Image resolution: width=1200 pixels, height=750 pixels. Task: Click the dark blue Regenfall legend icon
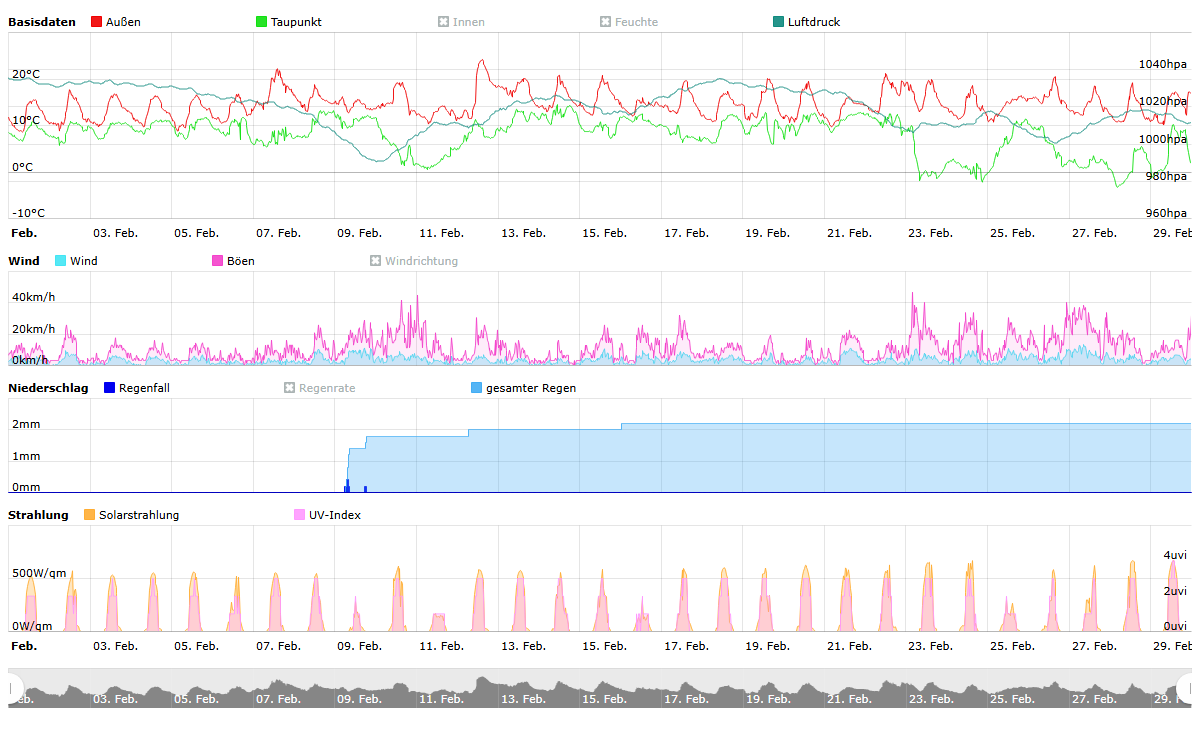tap(110, 388)
